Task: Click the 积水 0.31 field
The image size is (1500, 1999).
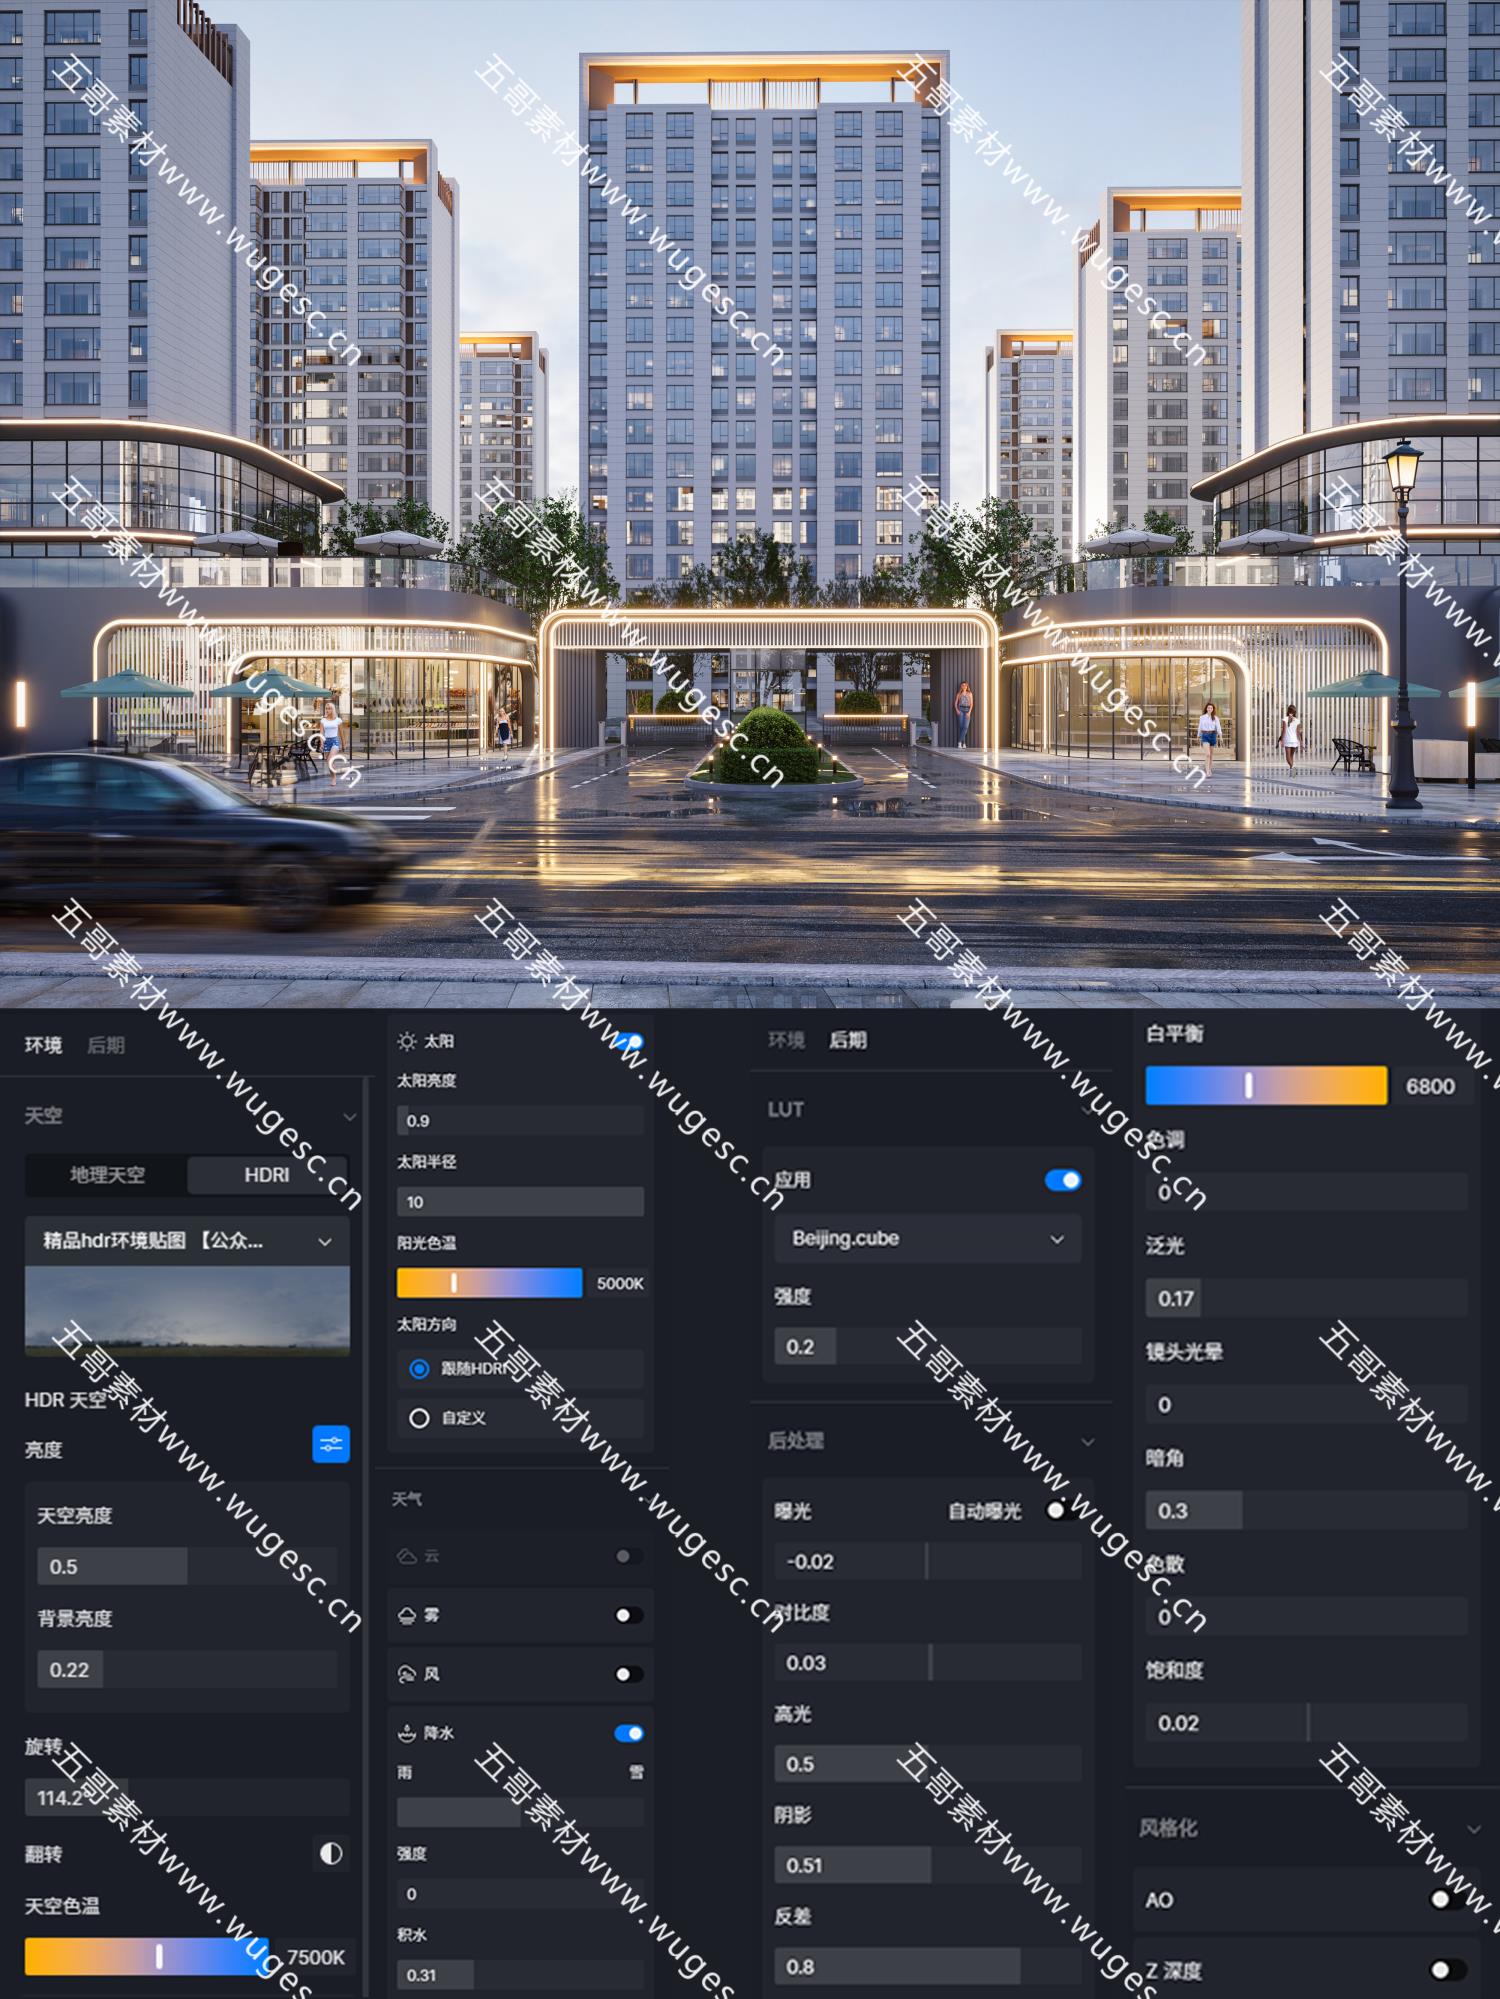Action: click(x=520, y=1975)
